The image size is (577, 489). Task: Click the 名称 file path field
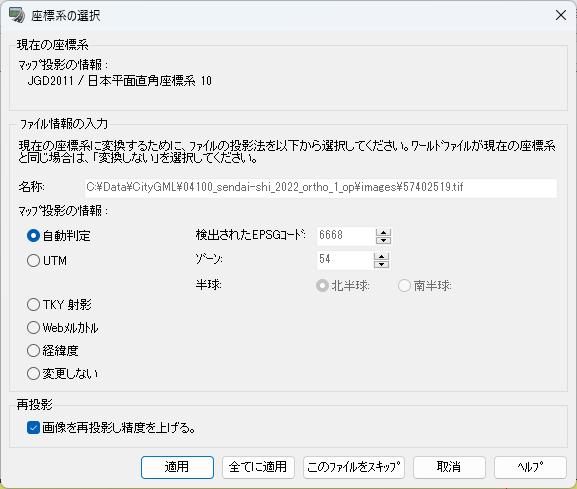coord(321,188)
